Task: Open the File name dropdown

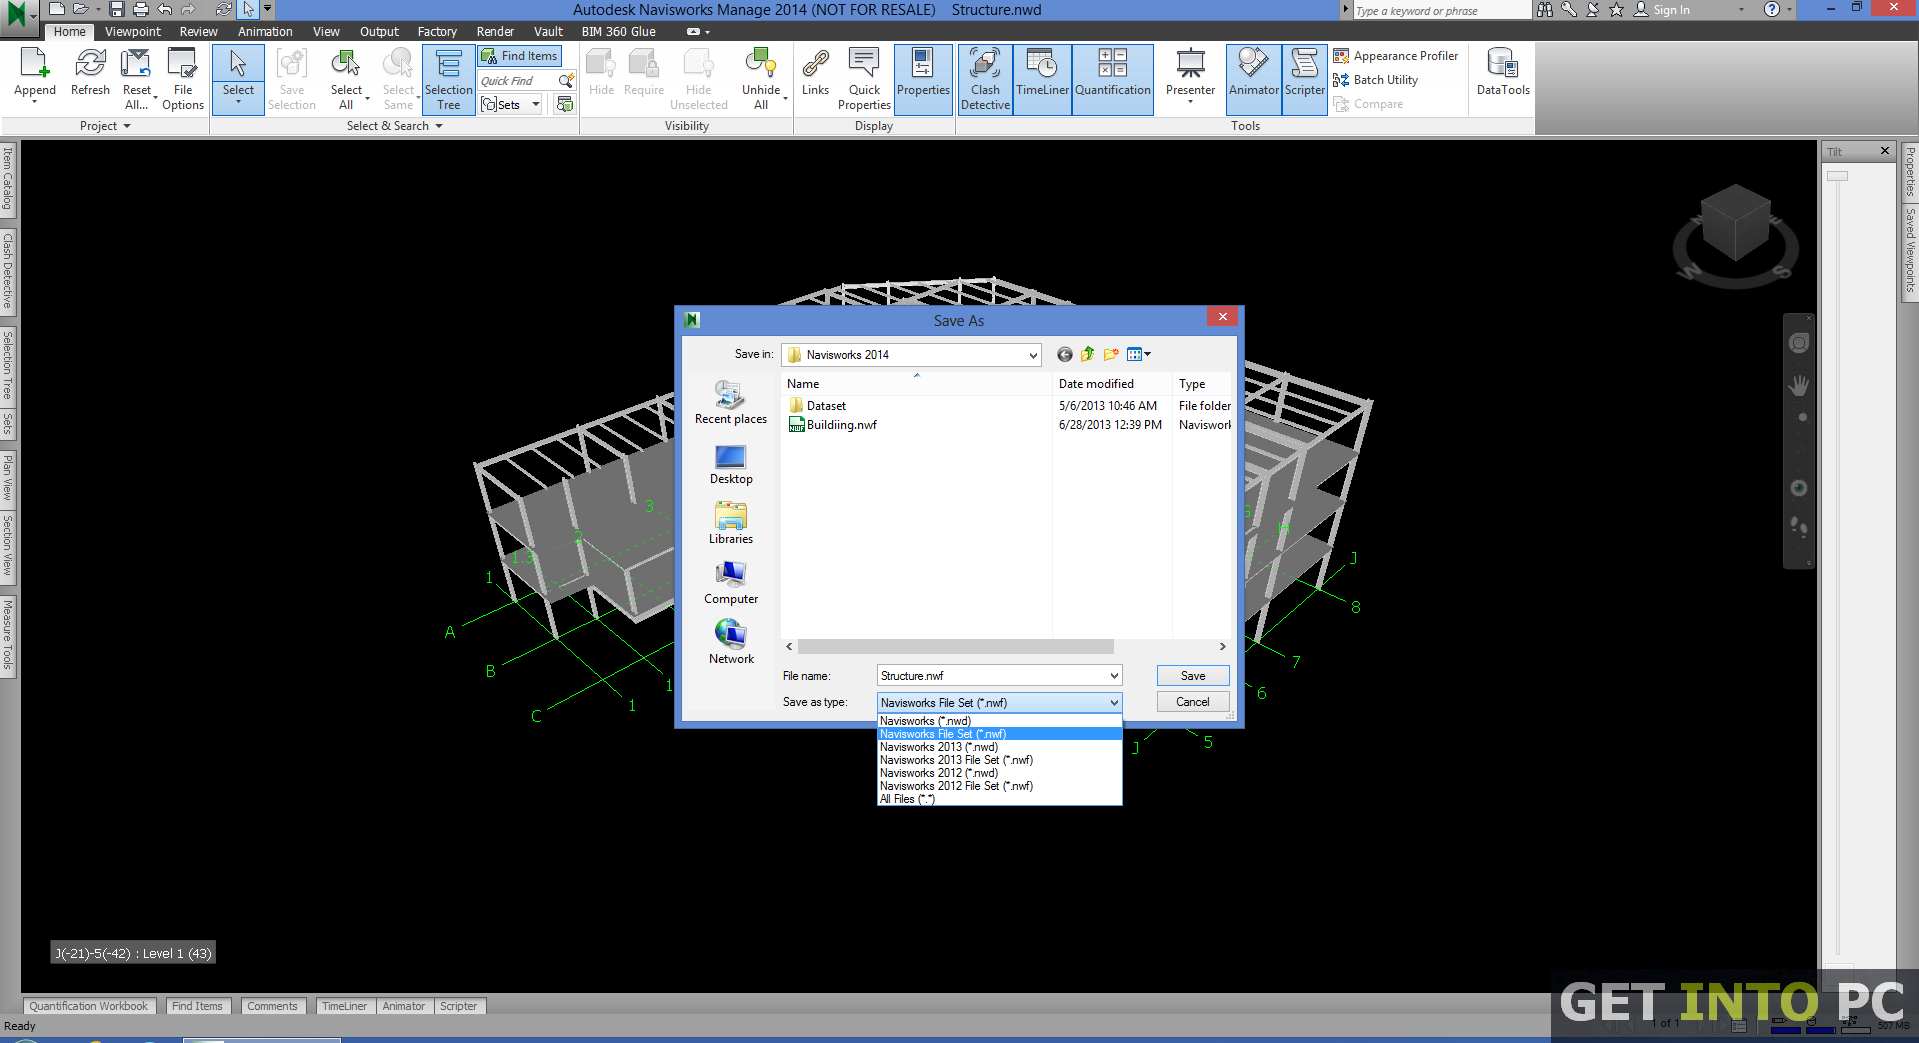Action: click(x=1114, y=676)
